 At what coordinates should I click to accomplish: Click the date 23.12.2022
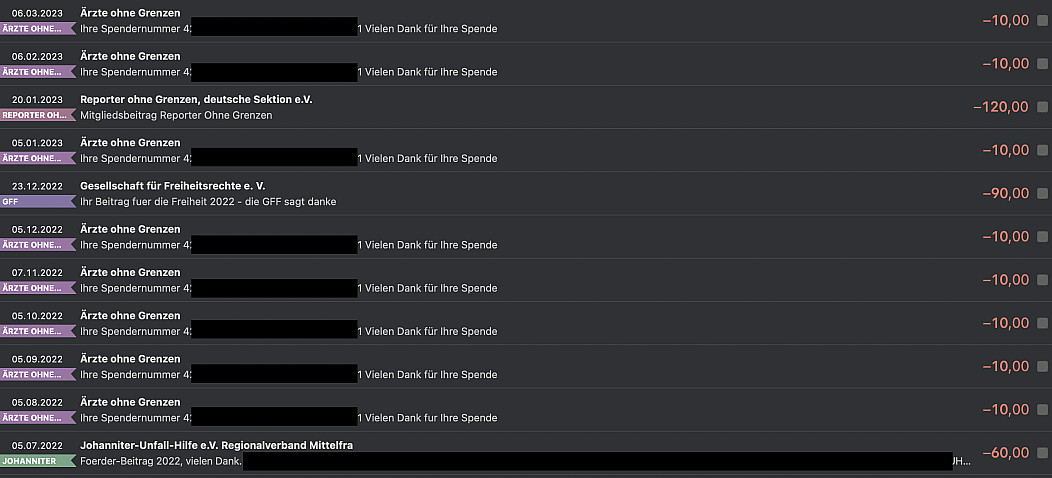(37, 186)
